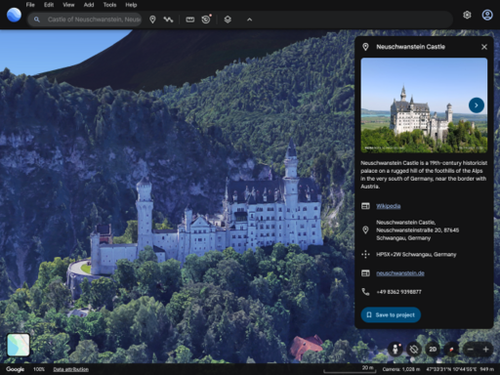Open the Add menu
The height and width of the screenshot is (375, 500).
[x=89, y=5]
